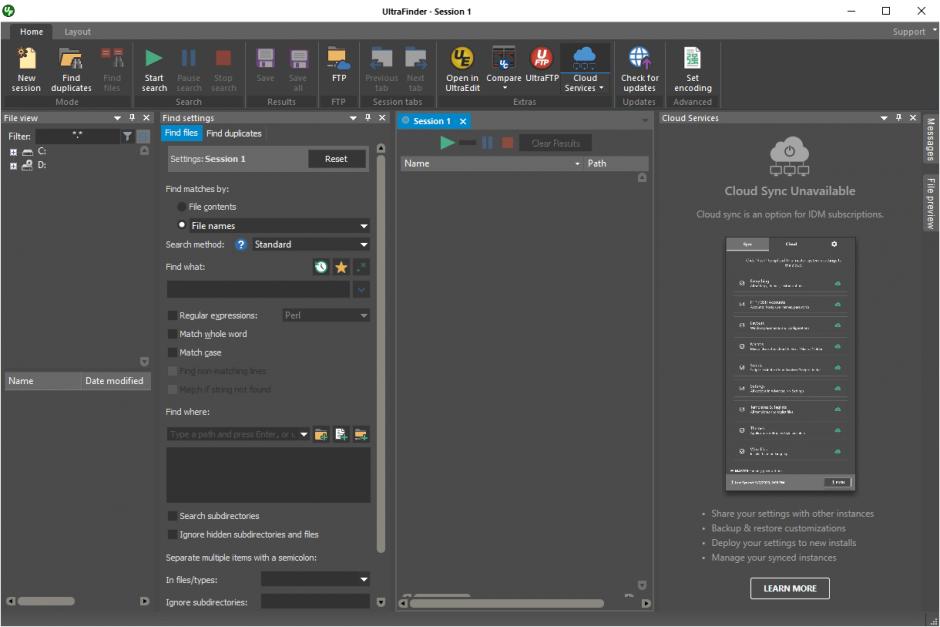Sort results by Name column header

[x=492, y=163]
